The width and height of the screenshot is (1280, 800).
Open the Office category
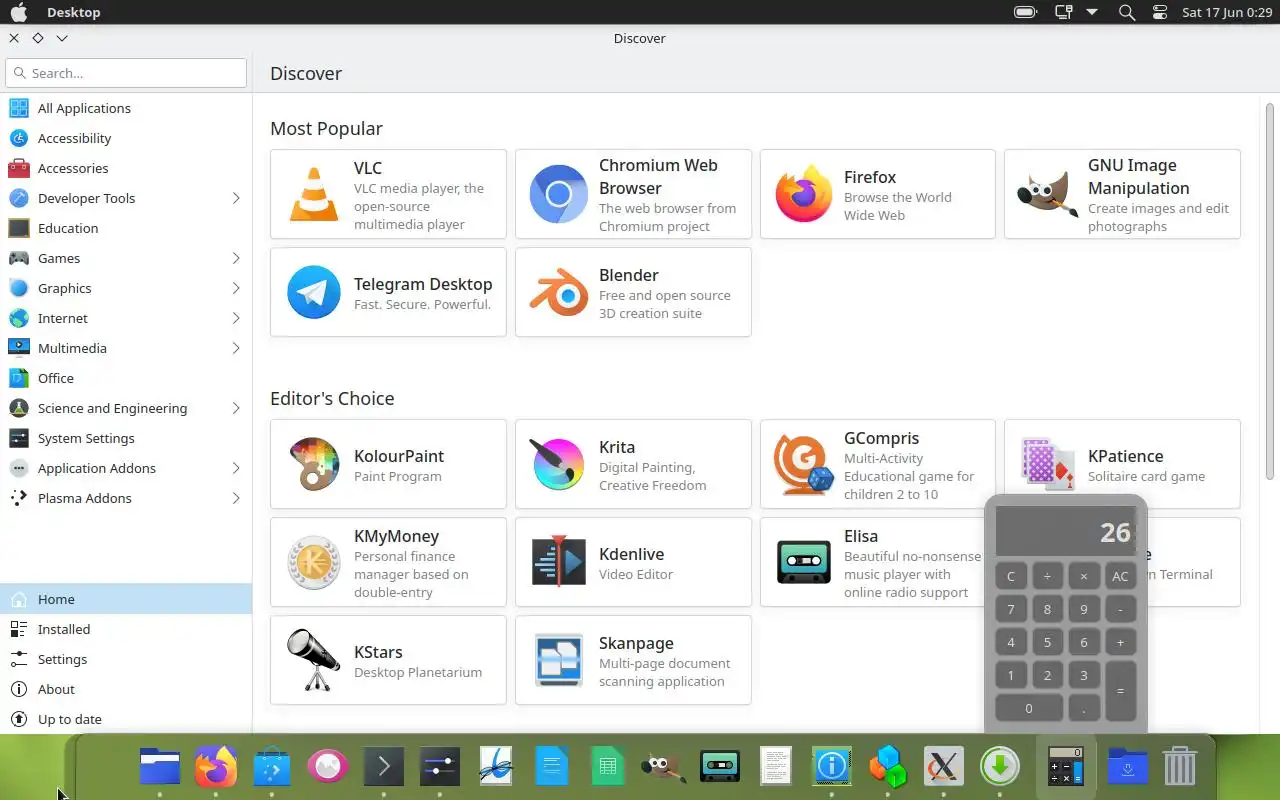coord(126,378)
